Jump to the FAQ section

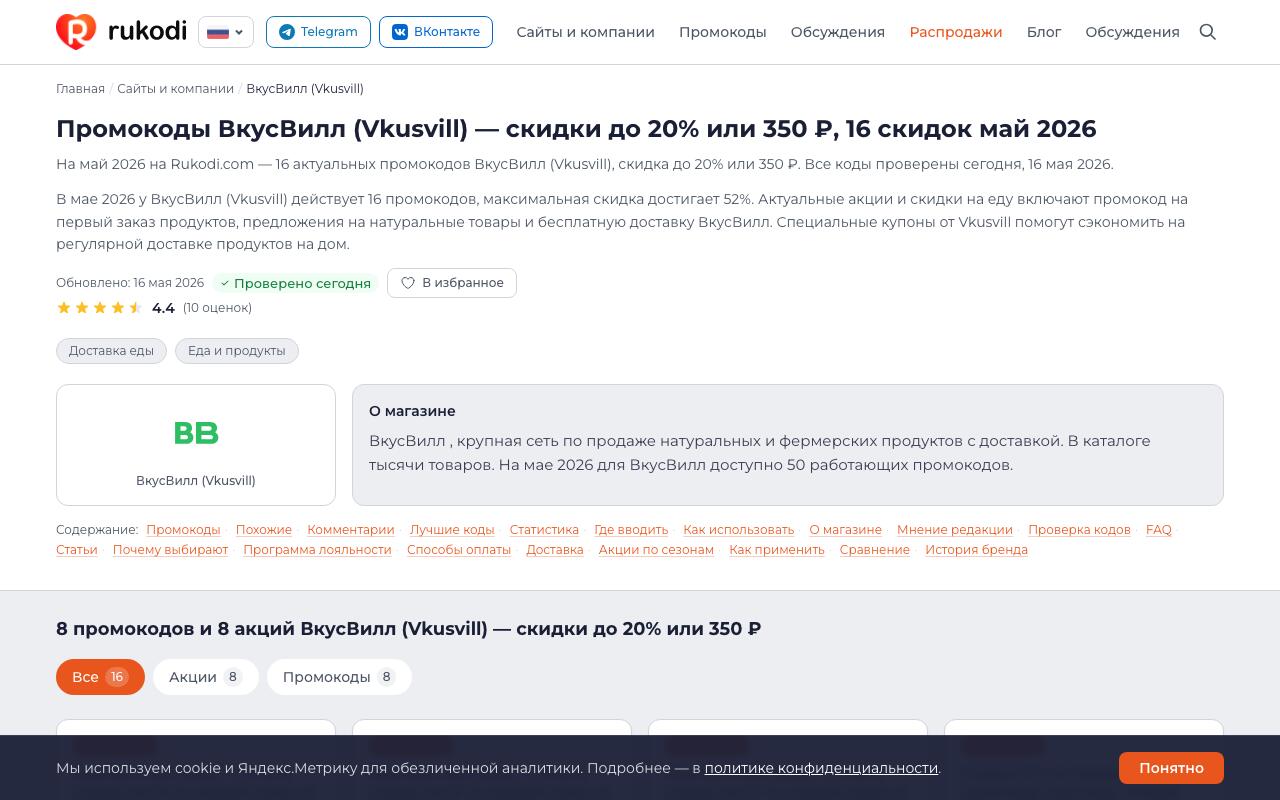pyautogui.click(x=1159, y=530)
